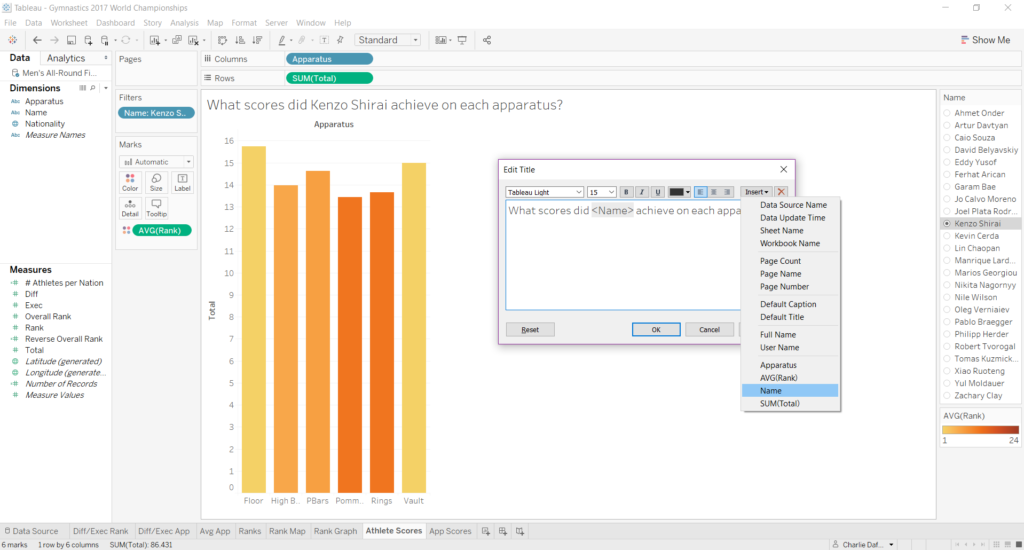The height and width of the screenshot is (550, 1024).
Task: Click the Bold button in Edit Title
Action: (627, 192)
